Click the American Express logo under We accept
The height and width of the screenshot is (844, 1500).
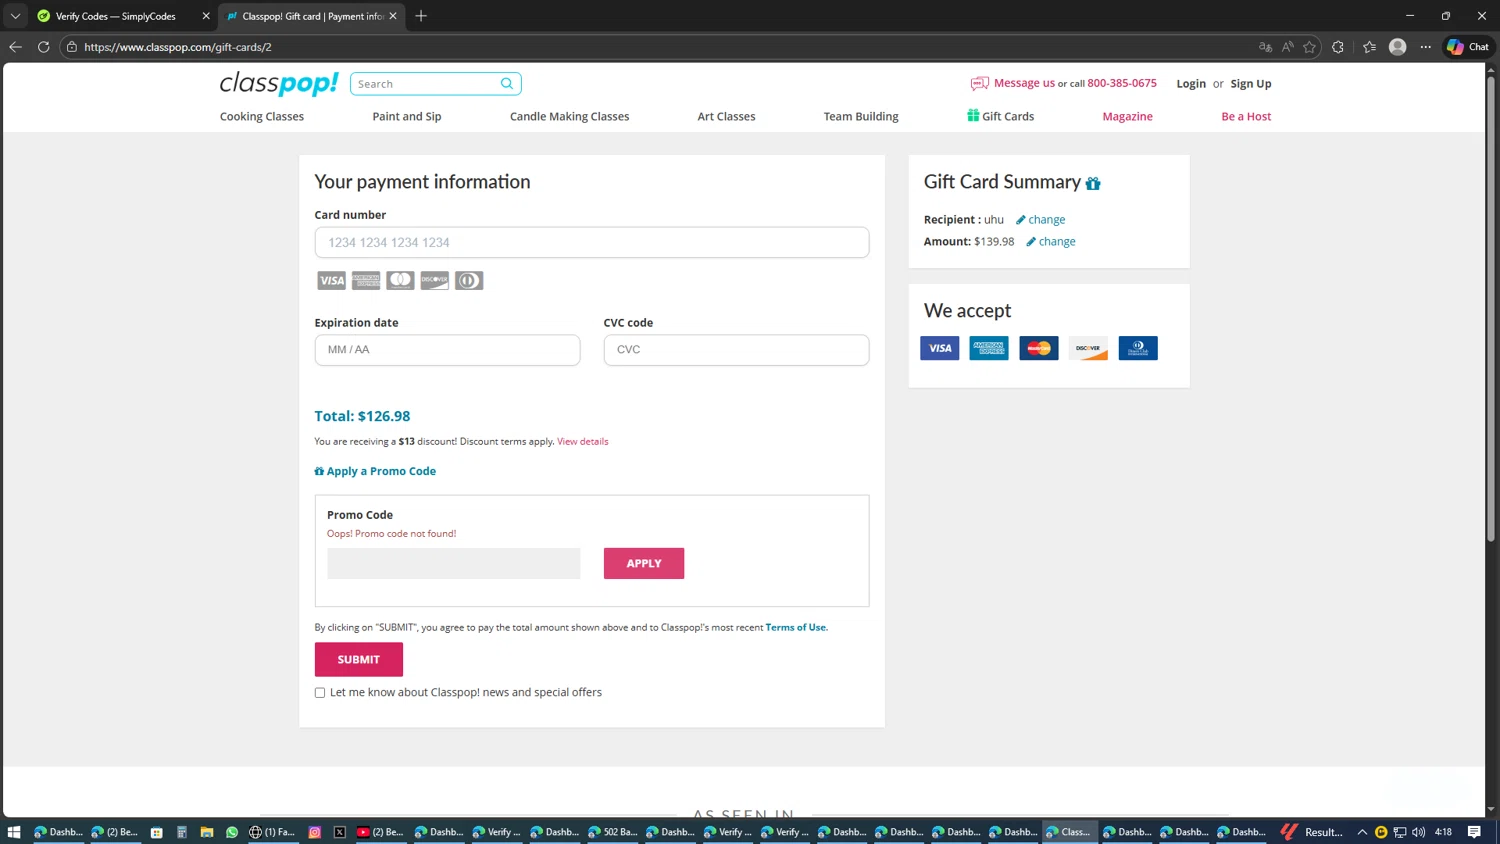tap(989, 348)
